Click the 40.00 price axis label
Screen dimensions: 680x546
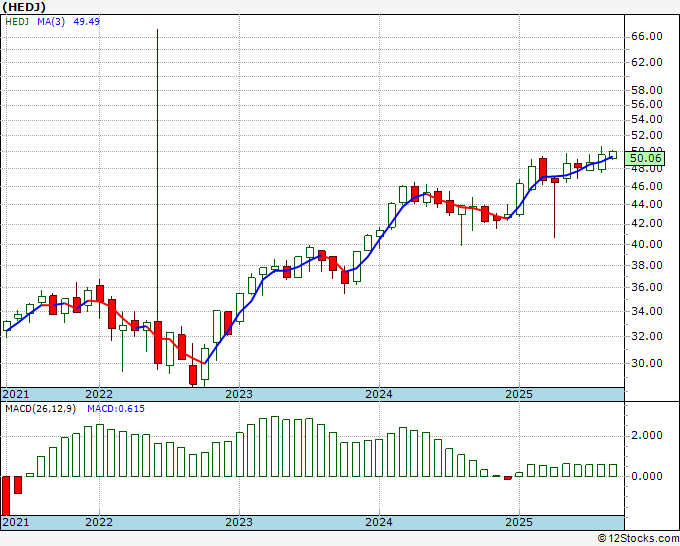click(647, 244)
